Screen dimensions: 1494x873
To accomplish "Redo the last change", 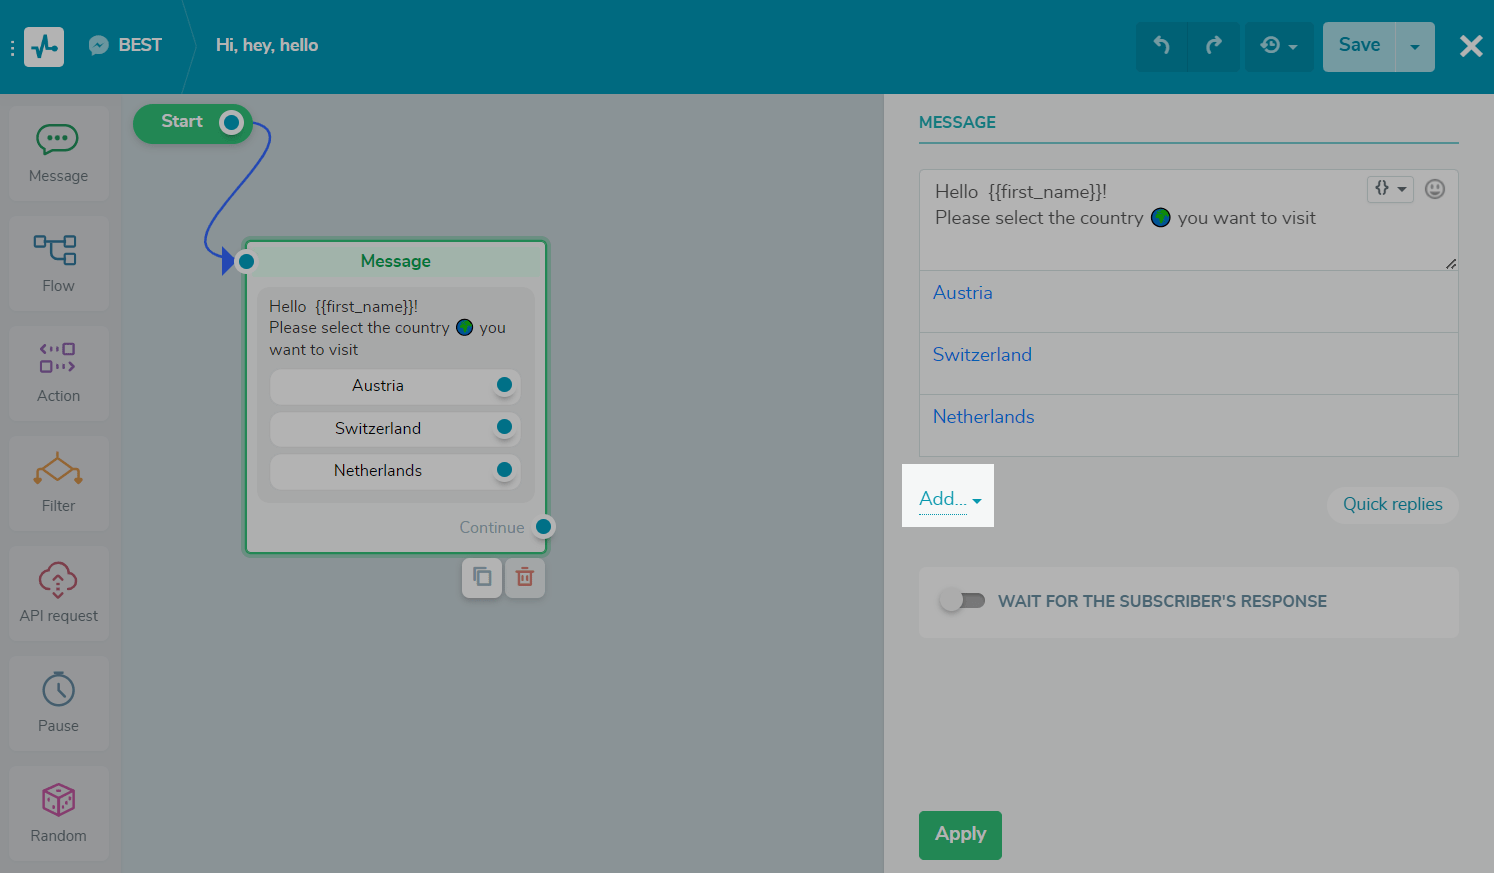I will click(x=1214, y=46).
